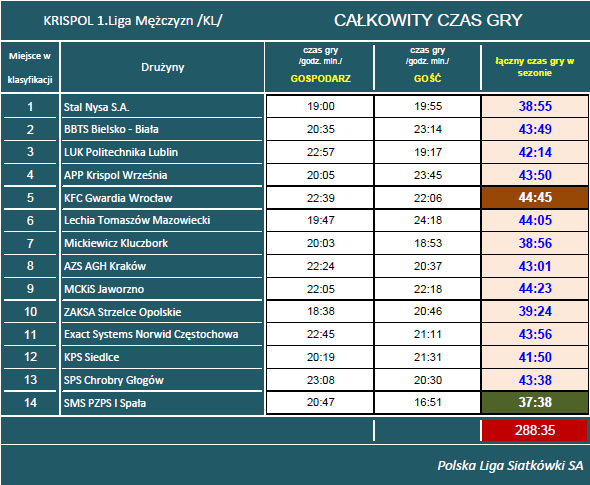Click LUK Politechnika Lublin team cell
Screen dimensions: 590x485
162,152
